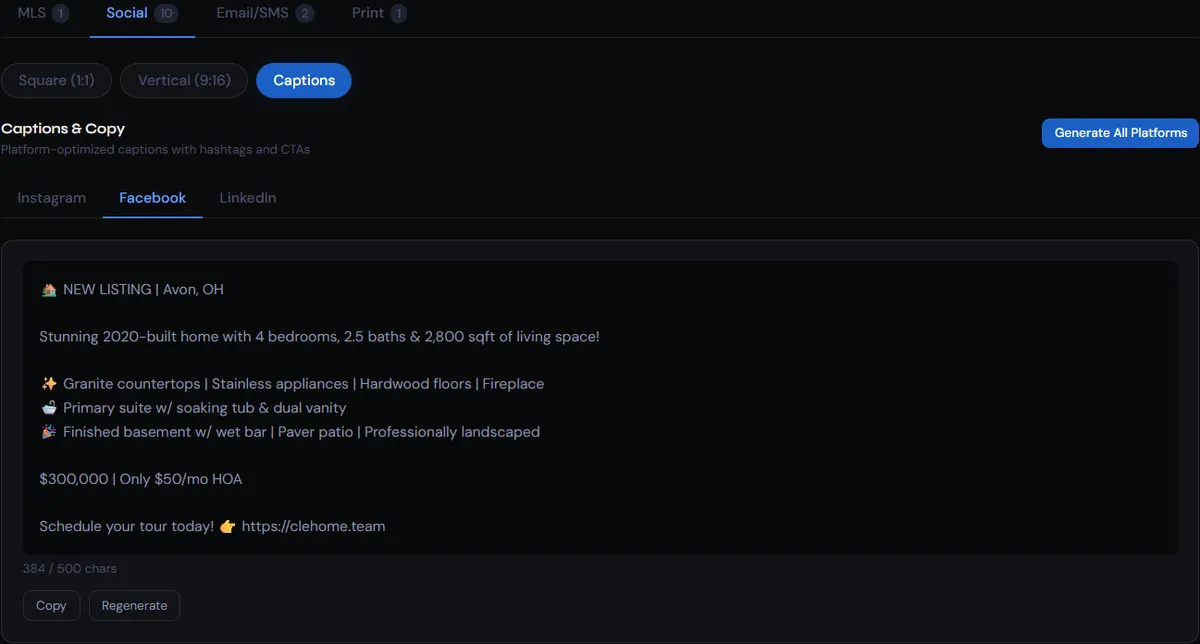The width and height of the screenshot is (1200, 644).
Task: Select the Captions pill
Action: pos(304,80)
